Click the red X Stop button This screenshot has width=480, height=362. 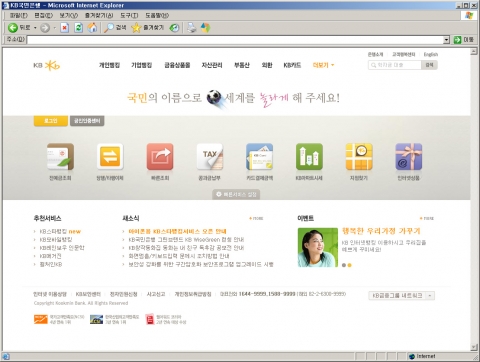pos(65,28)
